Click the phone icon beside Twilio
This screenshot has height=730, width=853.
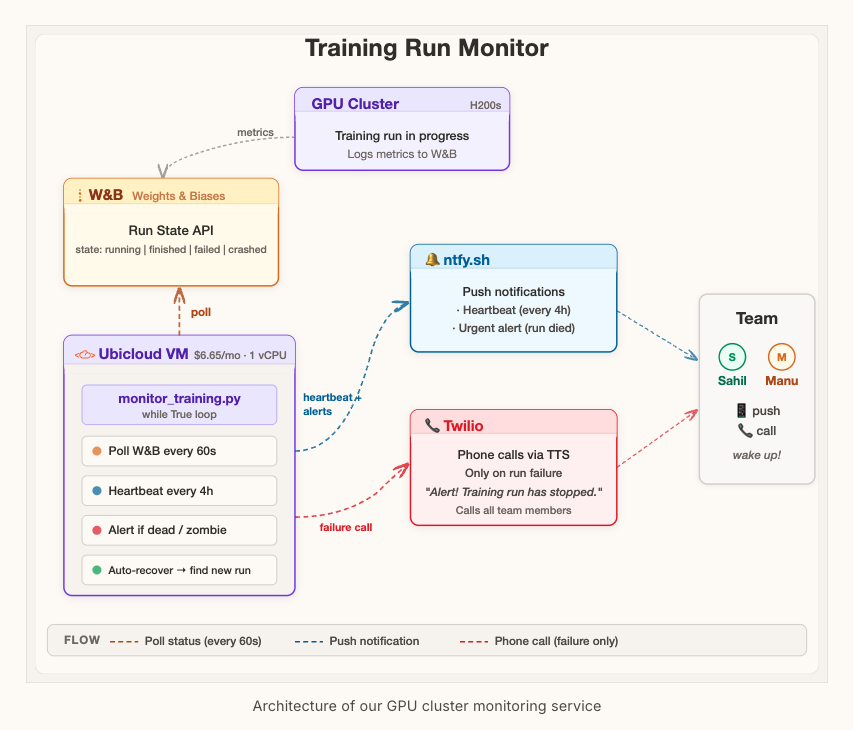(x=432, y=425)
